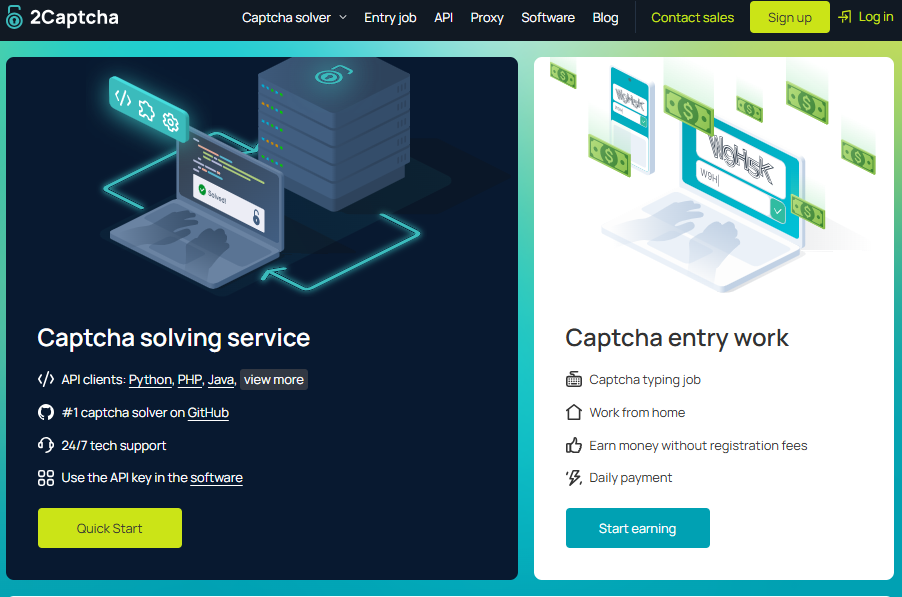
Task: Click the code brackets icon by API clients
Action: 46,379
